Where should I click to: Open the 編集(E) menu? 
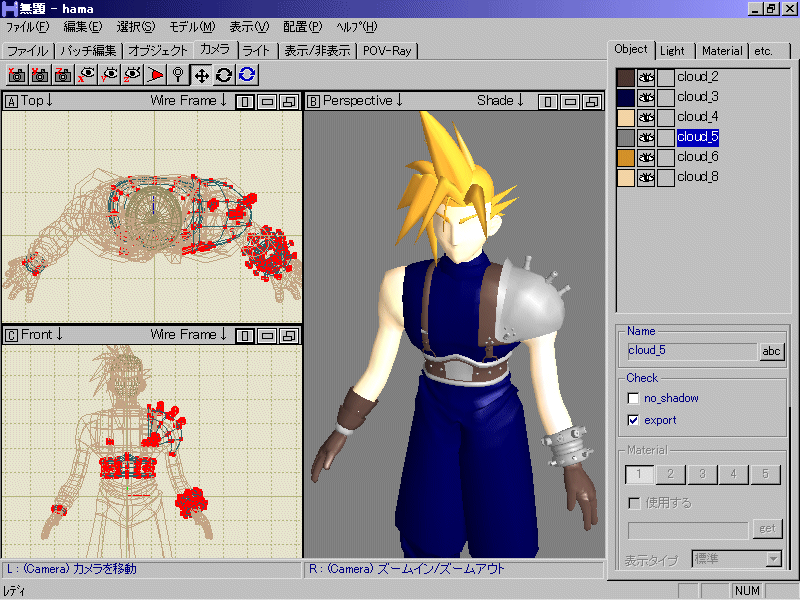click(83, 27)
